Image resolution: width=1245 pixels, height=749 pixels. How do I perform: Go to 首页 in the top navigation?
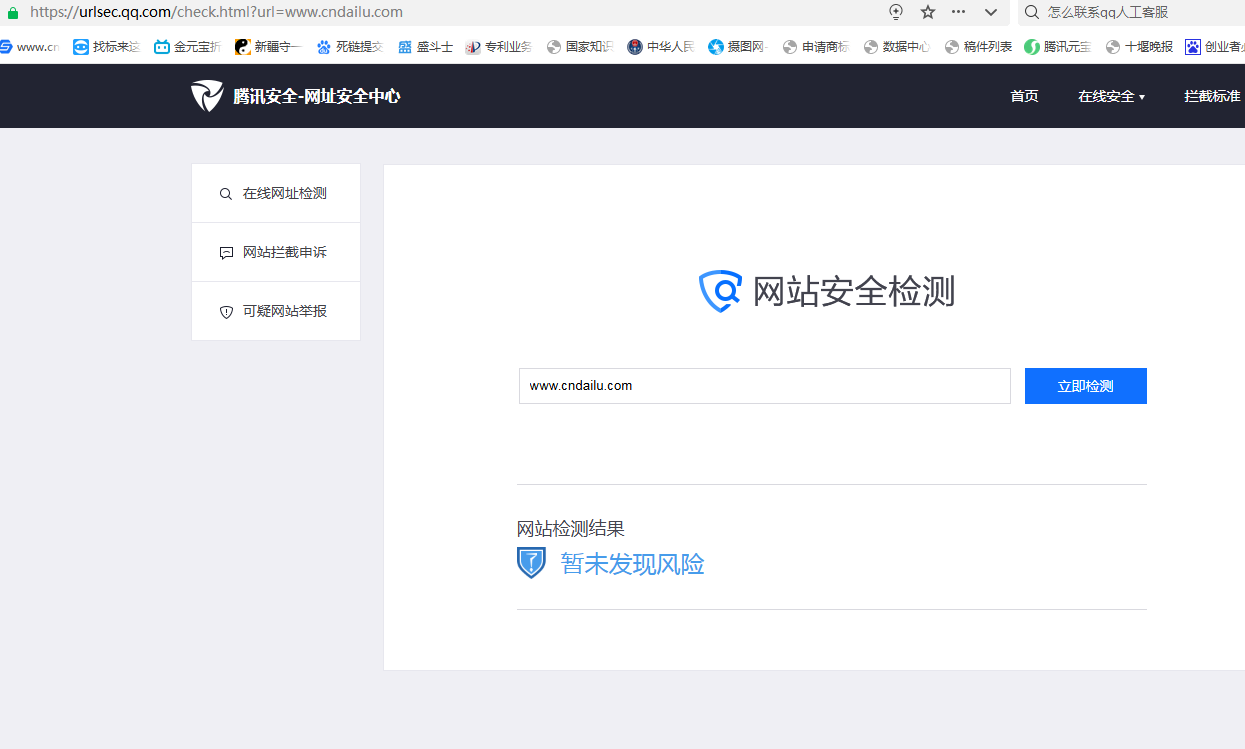pyautogui.click(x=1024, y=96)
